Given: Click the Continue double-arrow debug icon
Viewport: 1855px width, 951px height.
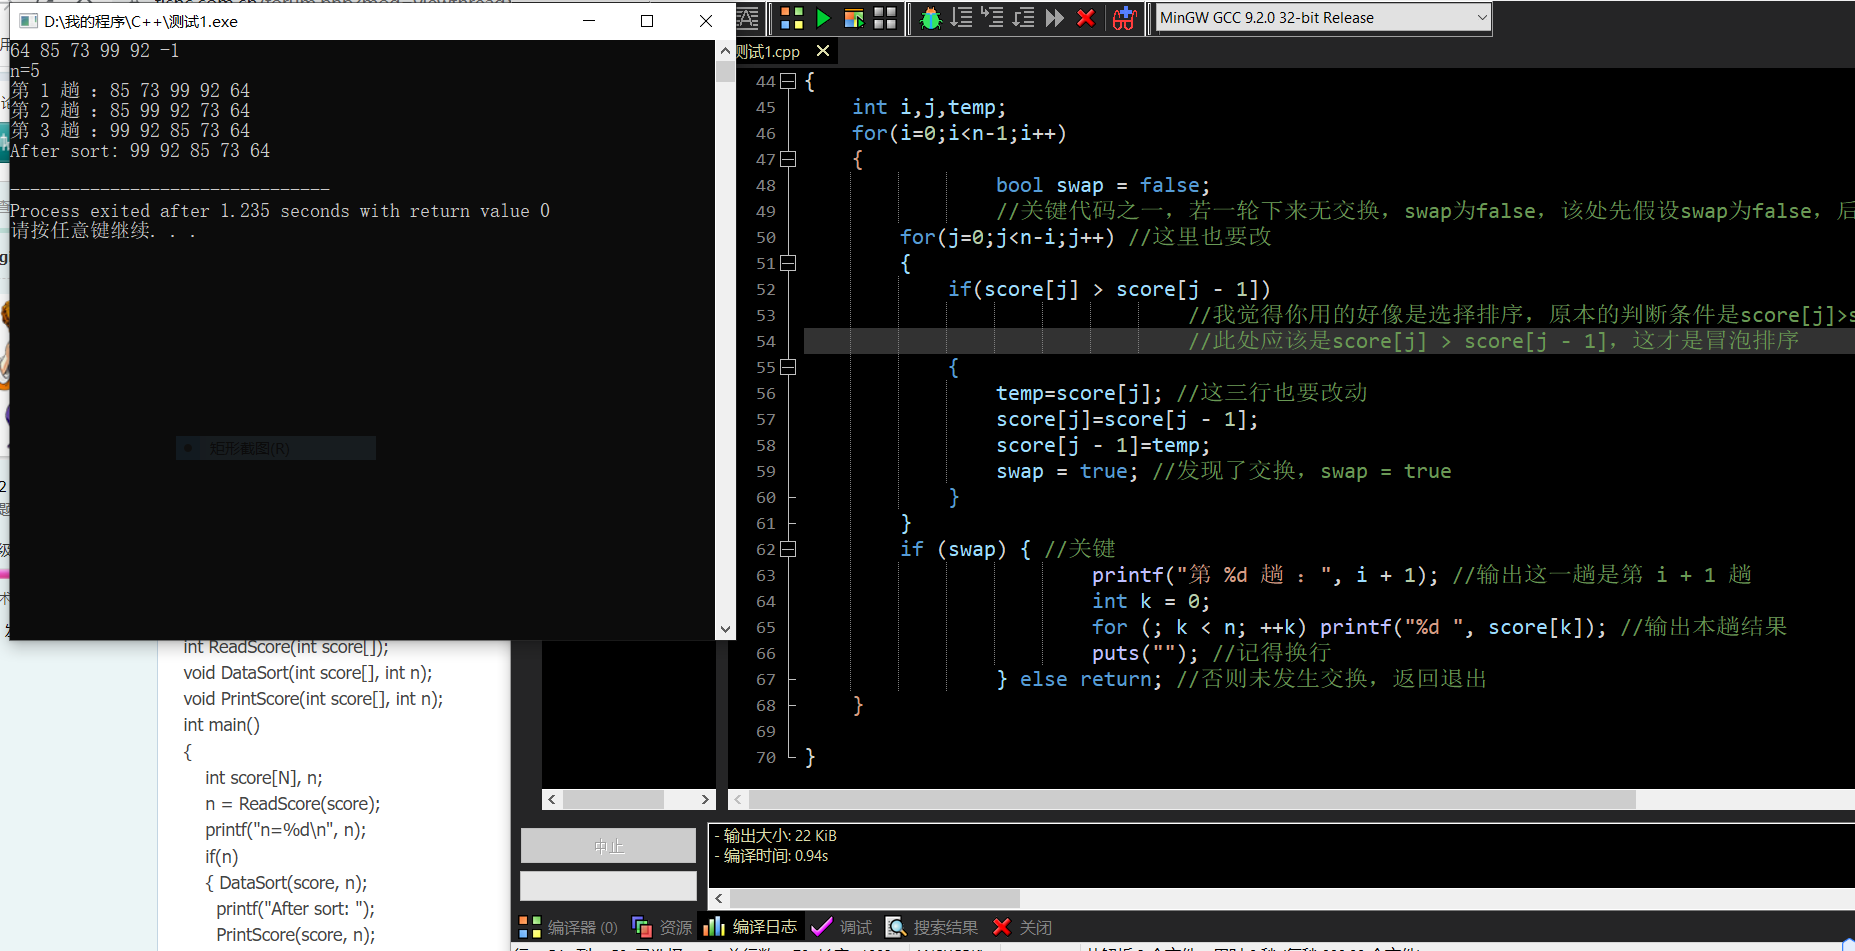Looking at the screenshot, I should [1055, 18].
